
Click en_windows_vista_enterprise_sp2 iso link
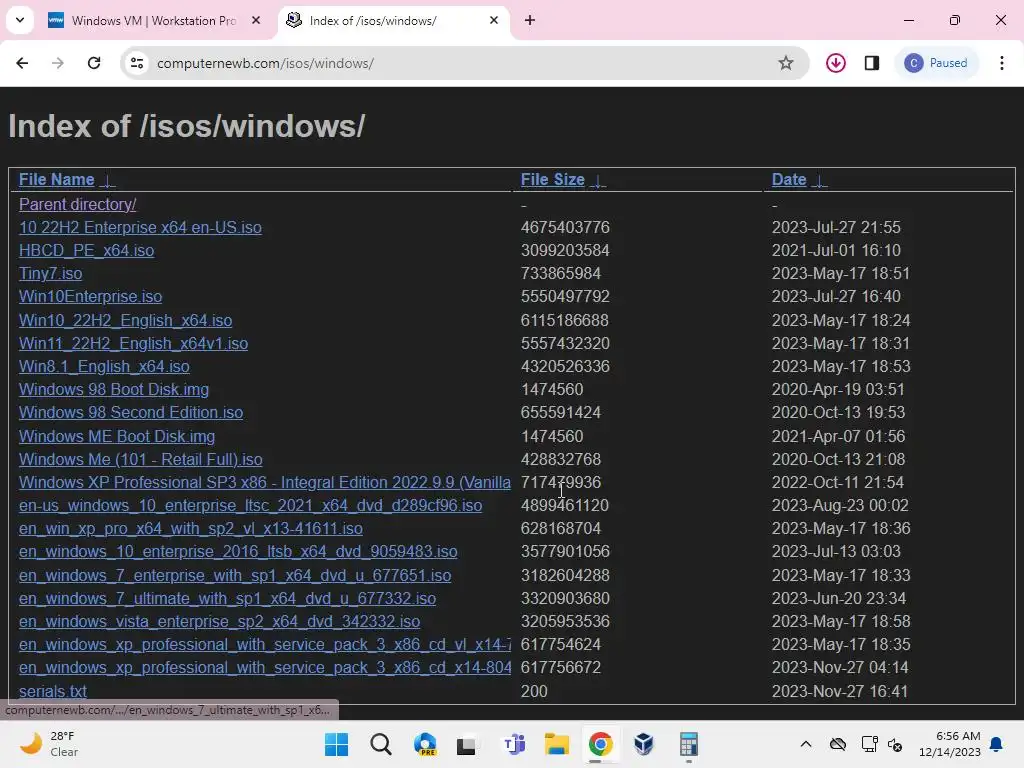coord(219,622)
